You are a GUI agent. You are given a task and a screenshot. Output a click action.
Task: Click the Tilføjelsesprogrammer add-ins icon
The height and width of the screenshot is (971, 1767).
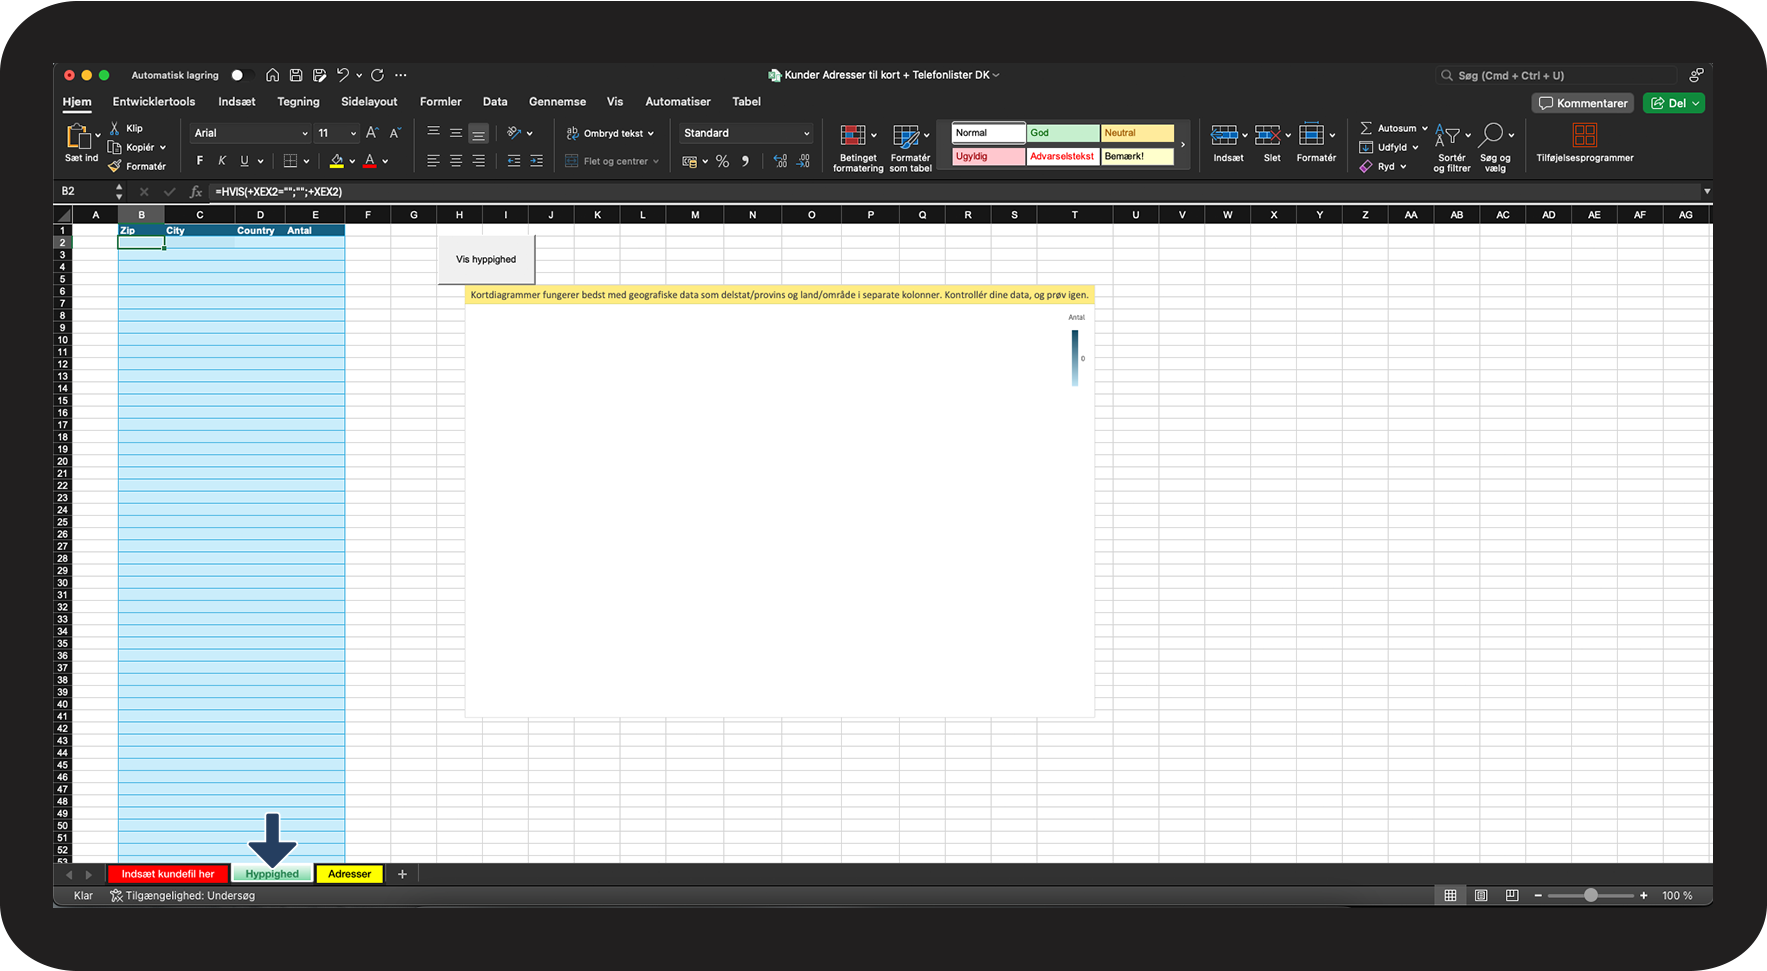(x=1584, y=136)
